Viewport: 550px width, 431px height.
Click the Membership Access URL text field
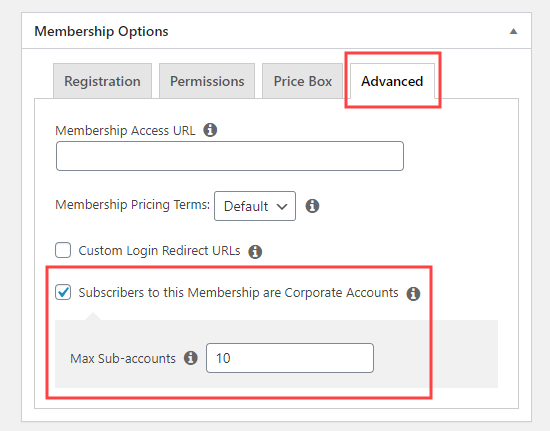pyautogui.click(x=230, y=156)
